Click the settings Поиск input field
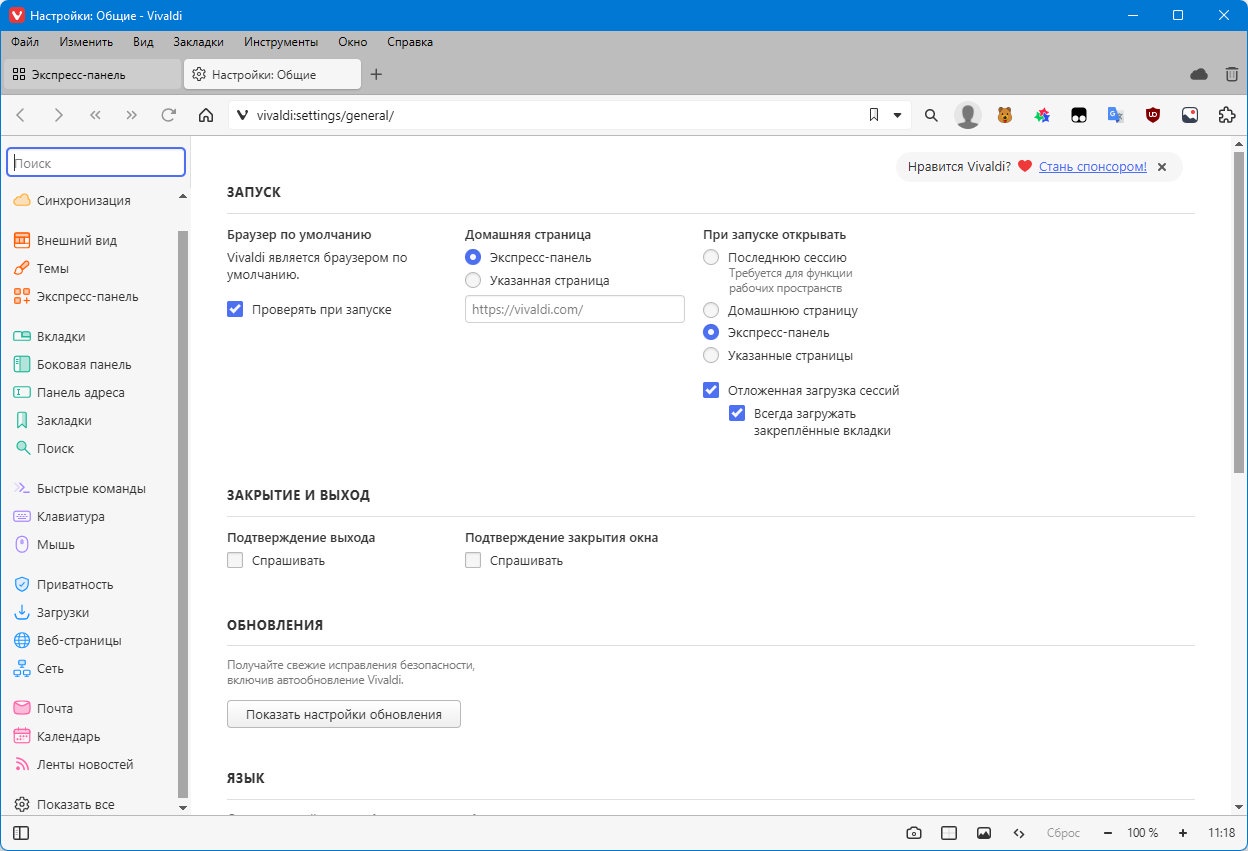The height and width of the screenshot is (851, 1248). (x=96, y=162)
